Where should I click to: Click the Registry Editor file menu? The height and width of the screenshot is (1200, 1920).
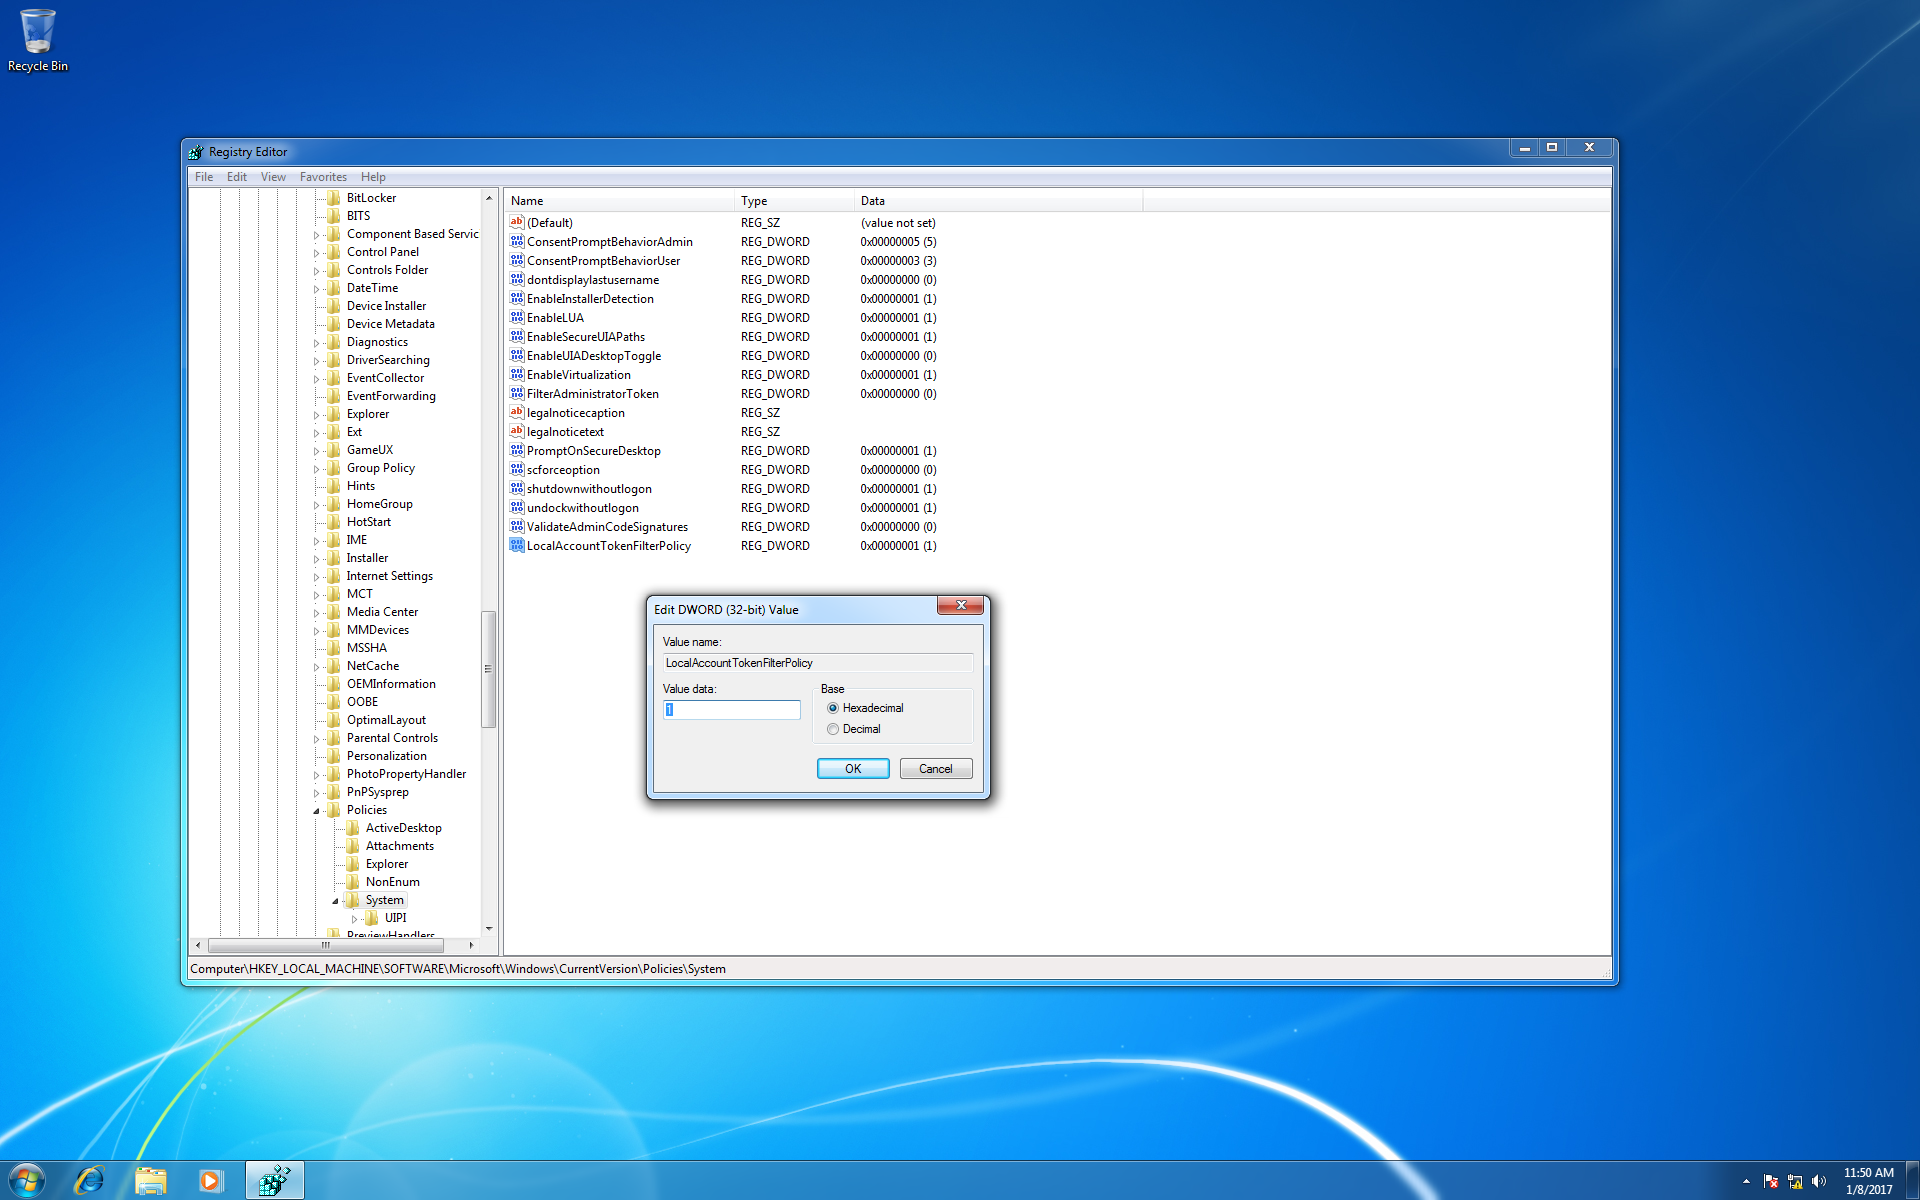[x=205, y=177]
